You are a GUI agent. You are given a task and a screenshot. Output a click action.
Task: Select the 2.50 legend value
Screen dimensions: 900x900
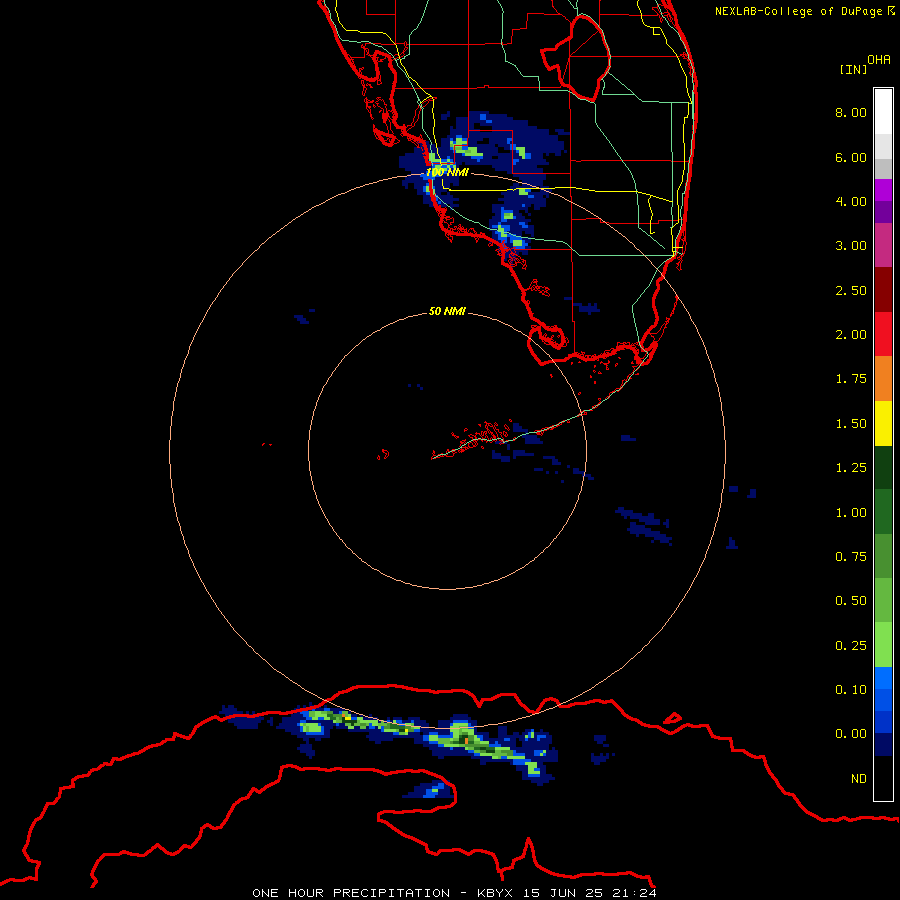tap(851, 290)
